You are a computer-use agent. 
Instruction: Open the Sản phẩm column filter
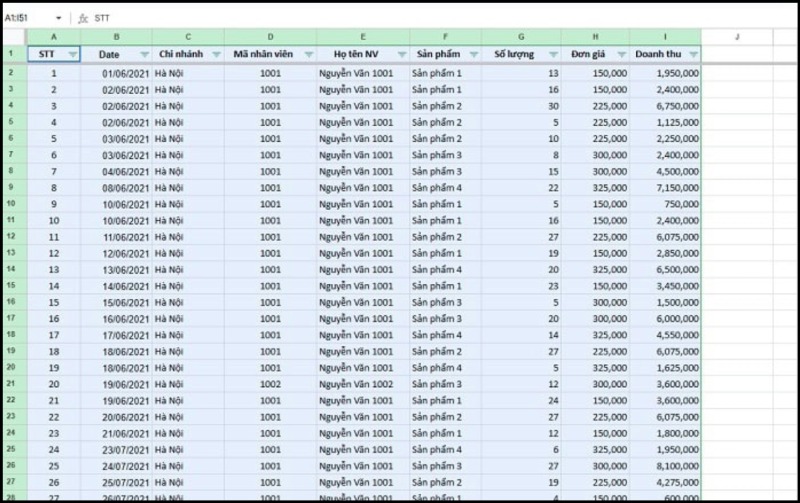[x=471, y=54]
